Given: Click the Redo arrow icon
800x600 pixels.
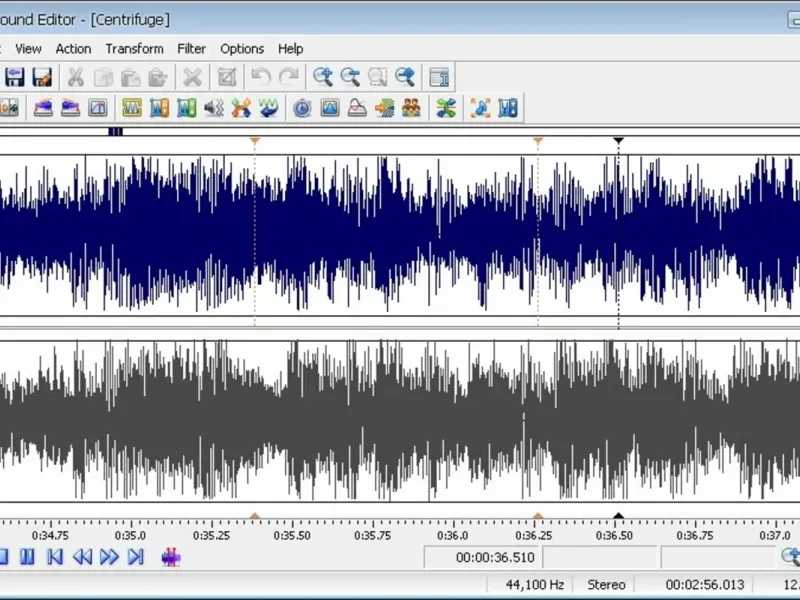Looking at the screenshot, I should click(289, 77).
